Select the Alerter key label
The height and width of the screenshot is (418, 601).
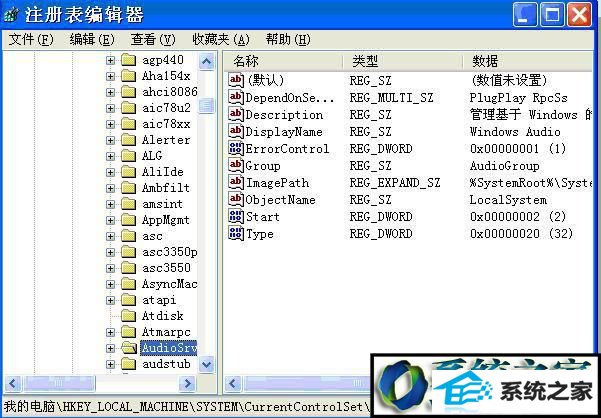166,140
